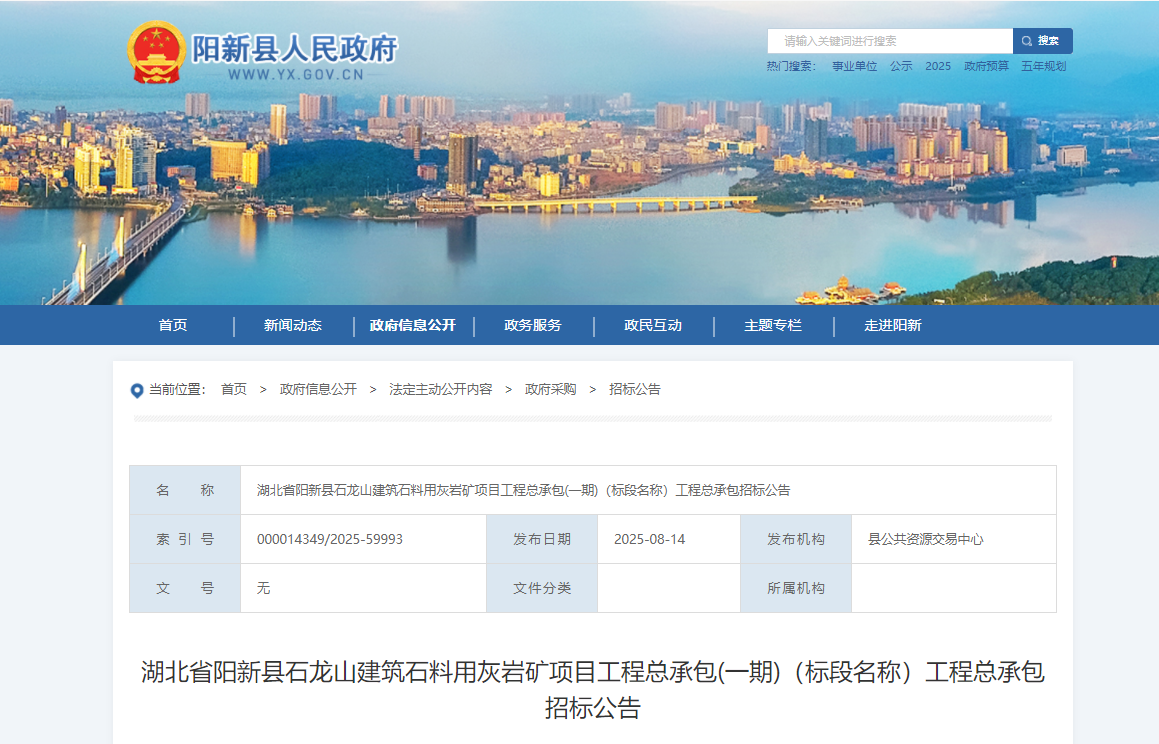Go to 首页 in the breadcrumb
This screenshot has width=1159, height=744.
[x=234, y=389]
